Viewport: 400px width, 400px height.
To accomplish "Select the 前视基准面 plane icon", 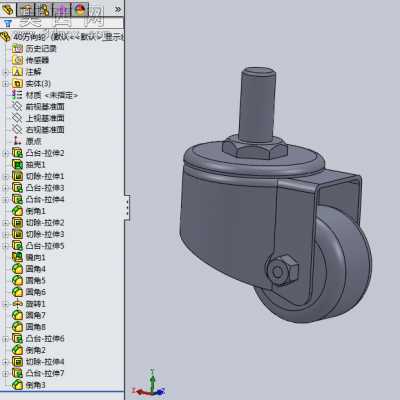I will pos(17,107).
